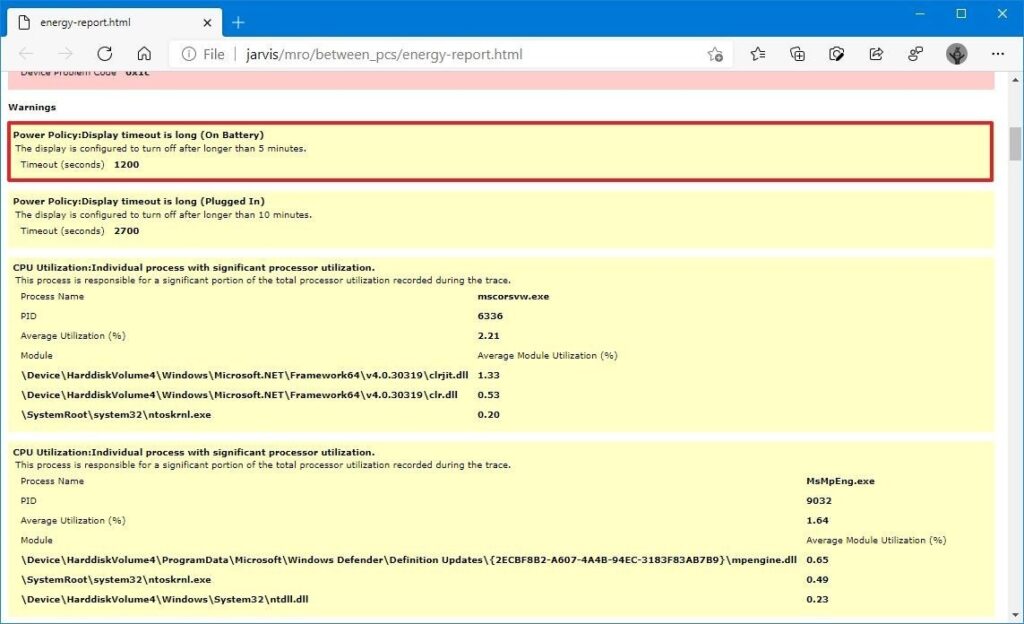Click module utilization value 0.53
The image size is (1024, 624).
pyautogui.click(x=488, y=395)
